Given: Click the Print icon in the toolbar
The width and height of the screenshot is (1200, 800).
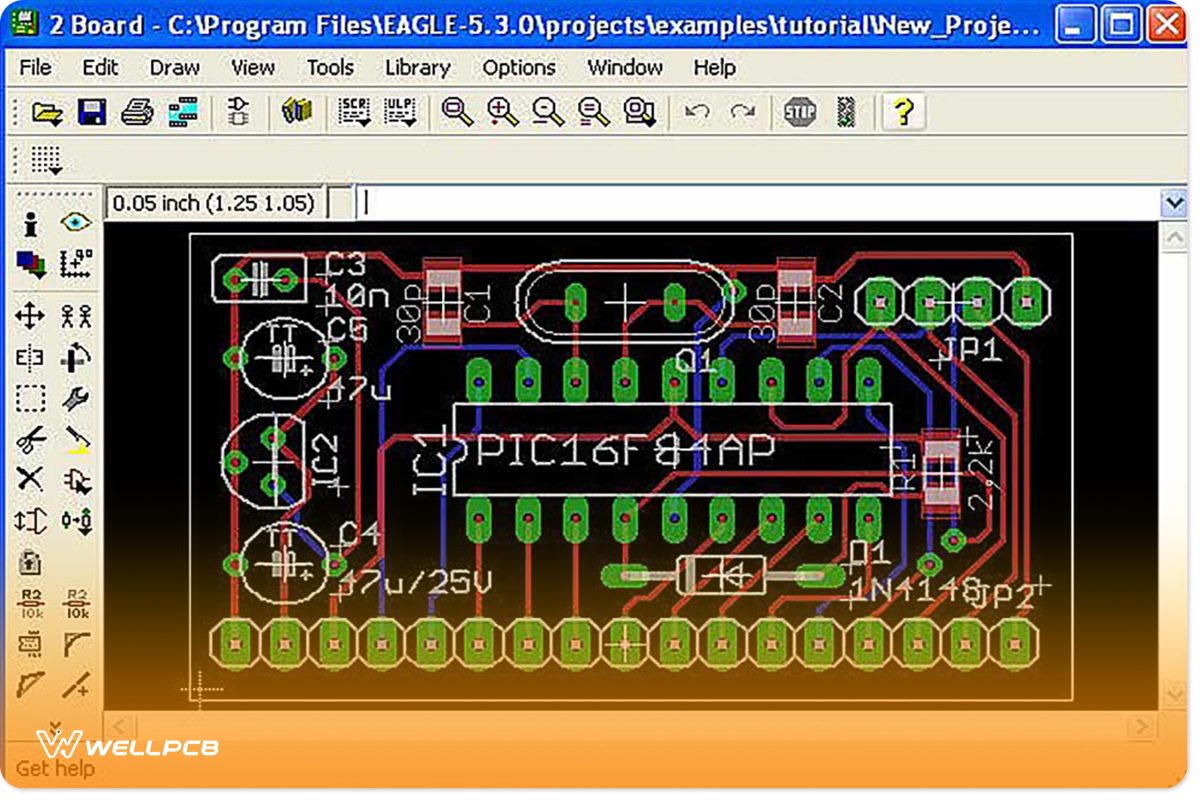Looking at the screenshot, I should pyautogui.click(x=137, y=112).
